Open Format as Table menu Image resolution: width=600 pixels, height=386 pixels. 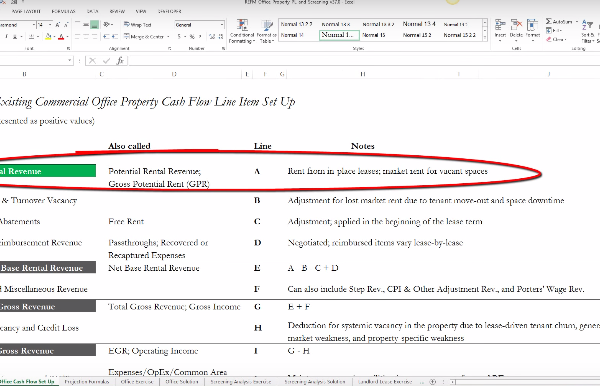click(x=266, y=31)
